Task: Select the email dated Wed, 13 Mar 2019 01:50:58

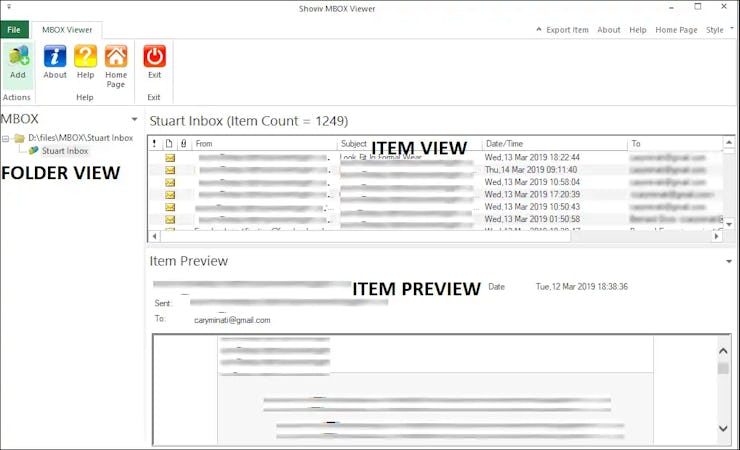Action: [436, 219]
